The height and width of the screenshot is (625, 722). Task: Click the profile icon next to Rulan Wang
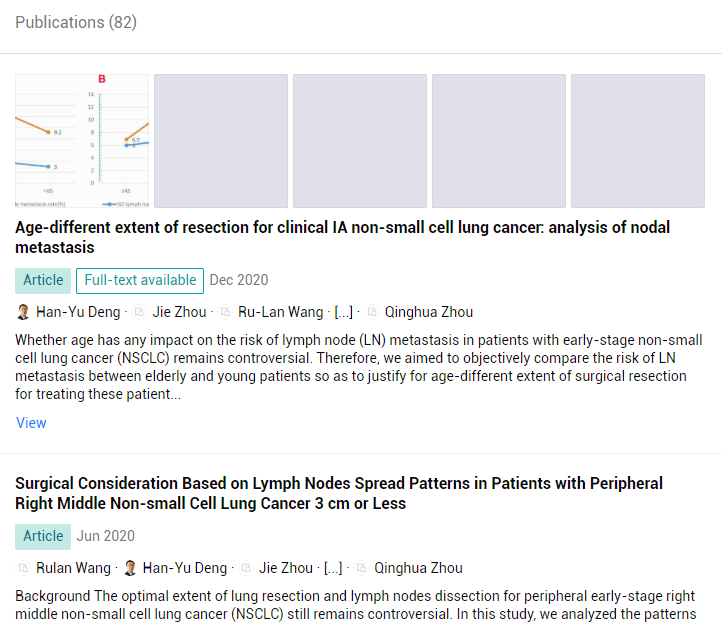tap(24, 568)
